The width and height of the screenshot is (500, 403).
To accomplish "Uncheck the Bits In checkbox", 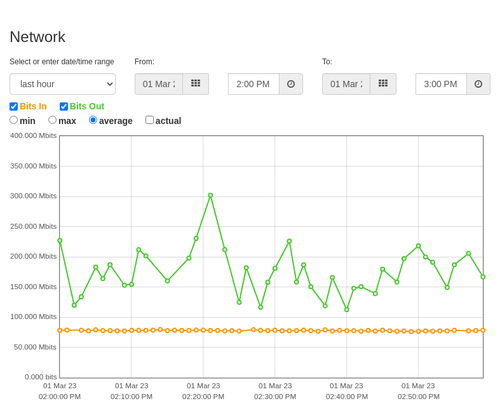I will 14,106.
